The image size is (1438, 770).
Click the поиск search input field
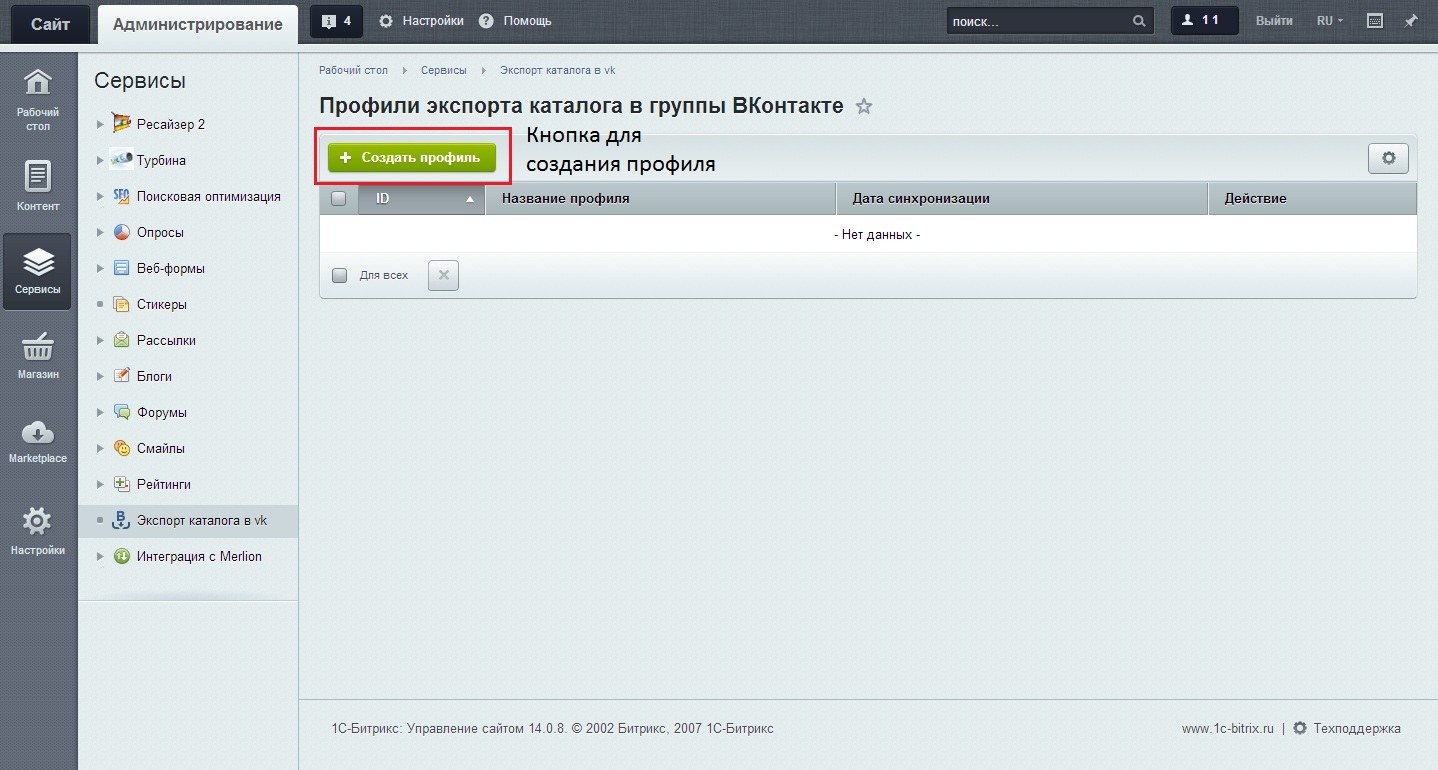[1040, 19]
